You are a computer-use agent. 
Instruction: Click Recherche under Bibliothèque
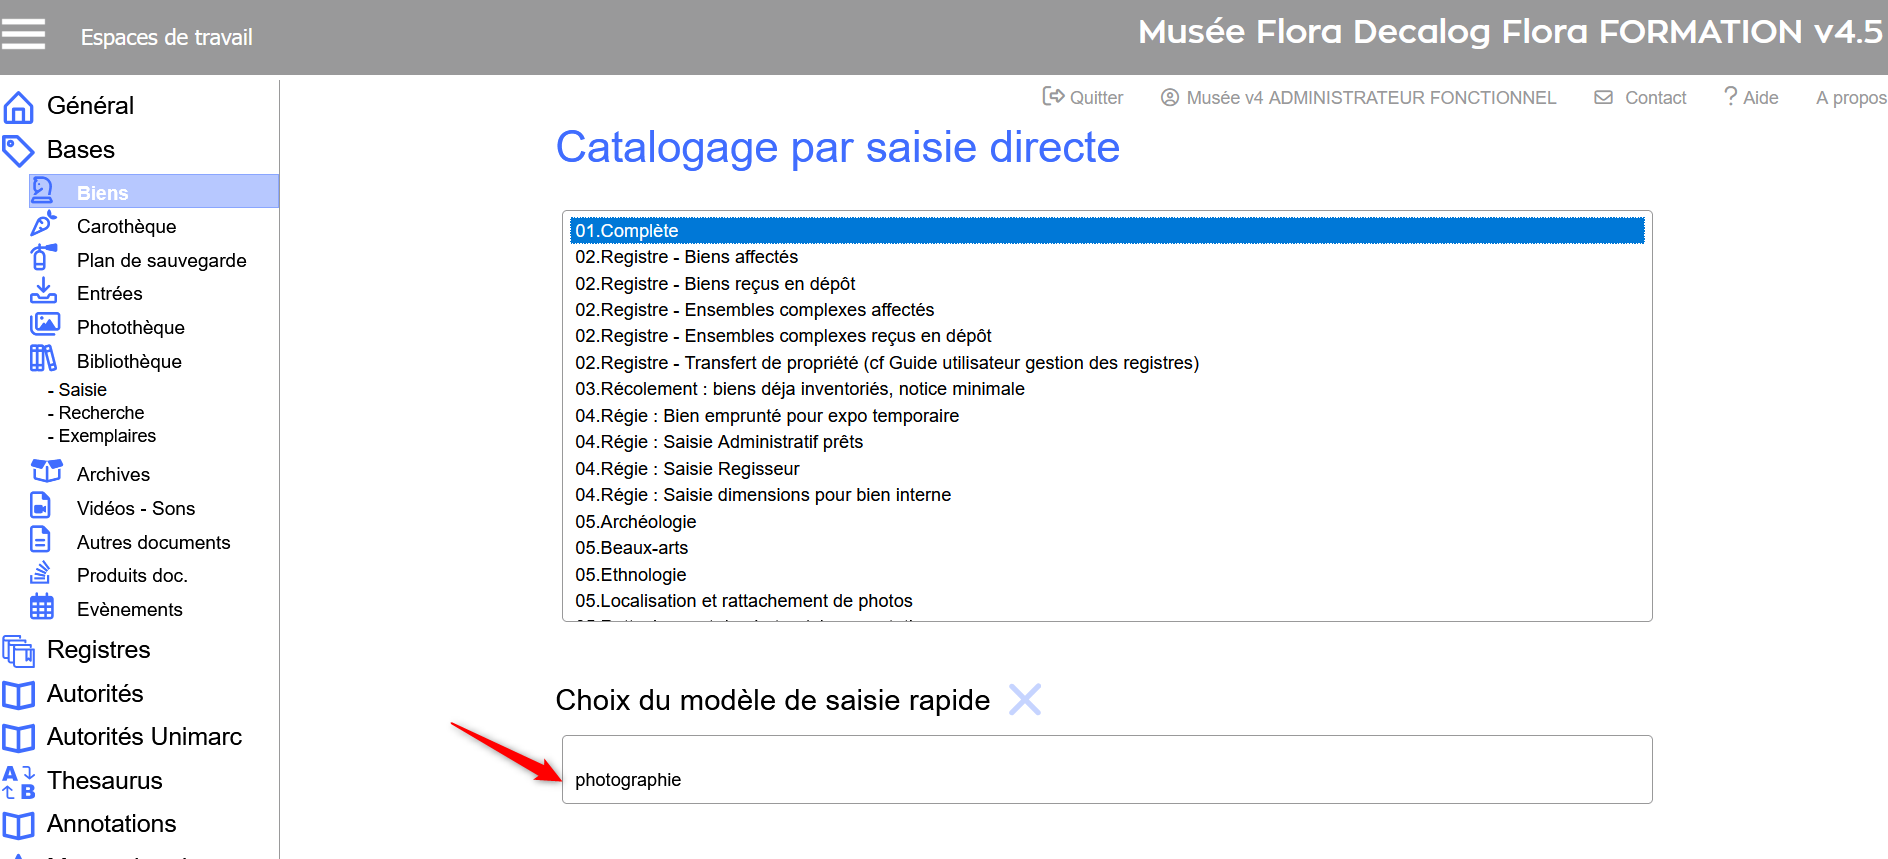pyautogui.click(x=101, y=413)
